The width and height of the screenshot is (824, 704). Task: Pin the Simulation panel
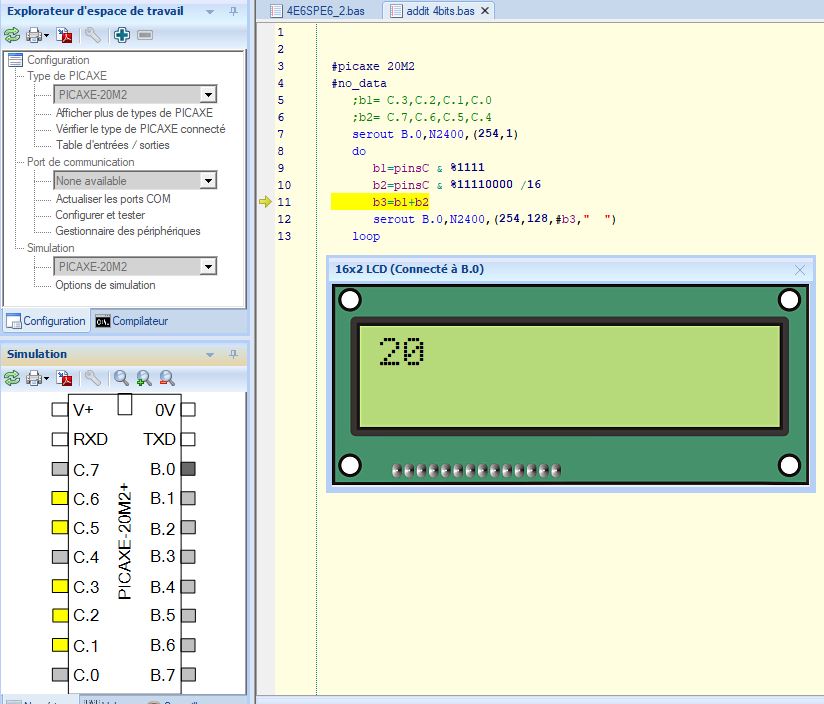pos(233,354)
